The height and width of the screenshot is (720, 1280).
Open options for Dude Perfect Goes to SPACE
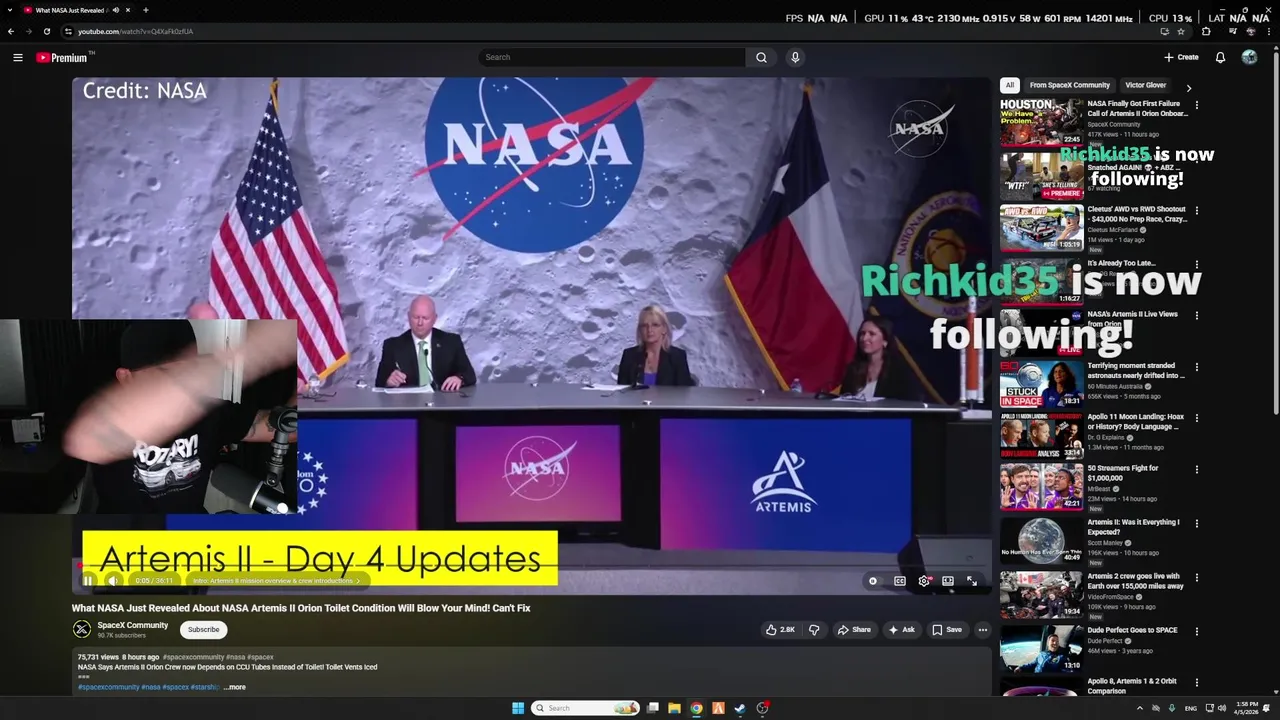click(1197, 631)
